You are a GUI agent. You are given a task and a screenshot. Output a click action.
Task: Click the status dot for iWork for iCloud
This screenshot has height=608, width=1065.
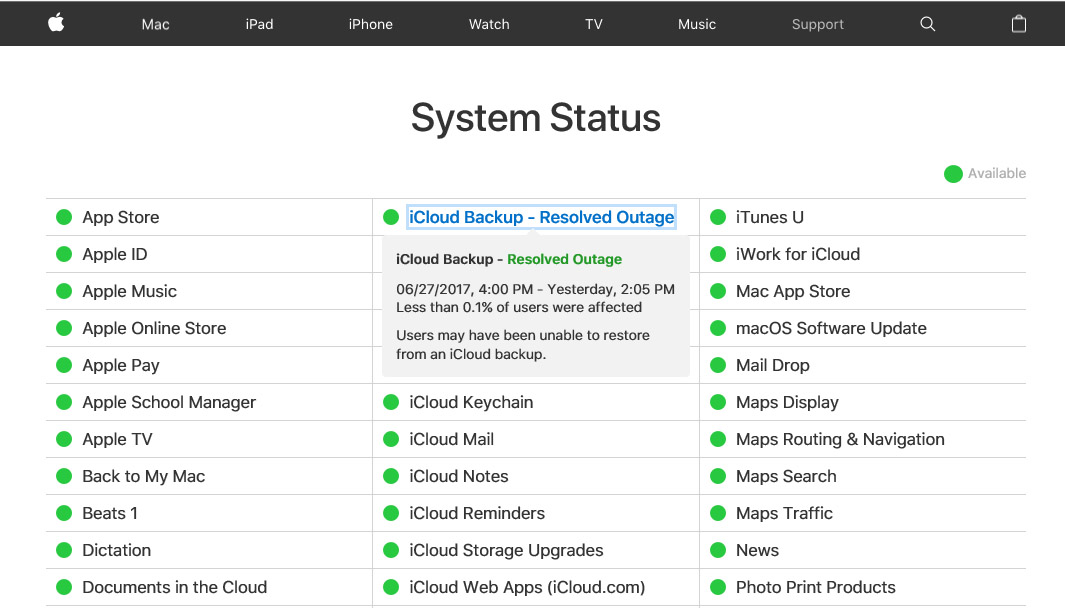(x=718, y=254)
